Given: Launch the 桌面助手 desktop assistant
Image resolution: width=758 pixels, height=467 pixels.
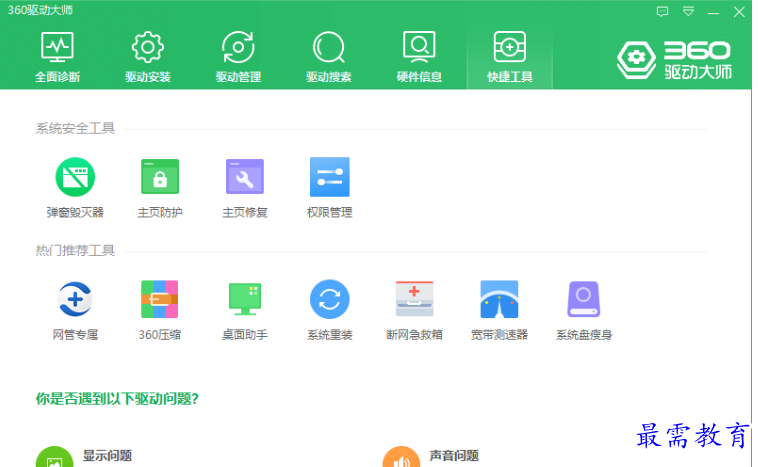Looking at the screenshot, I should pyautogui.click(x=245, y=310).
